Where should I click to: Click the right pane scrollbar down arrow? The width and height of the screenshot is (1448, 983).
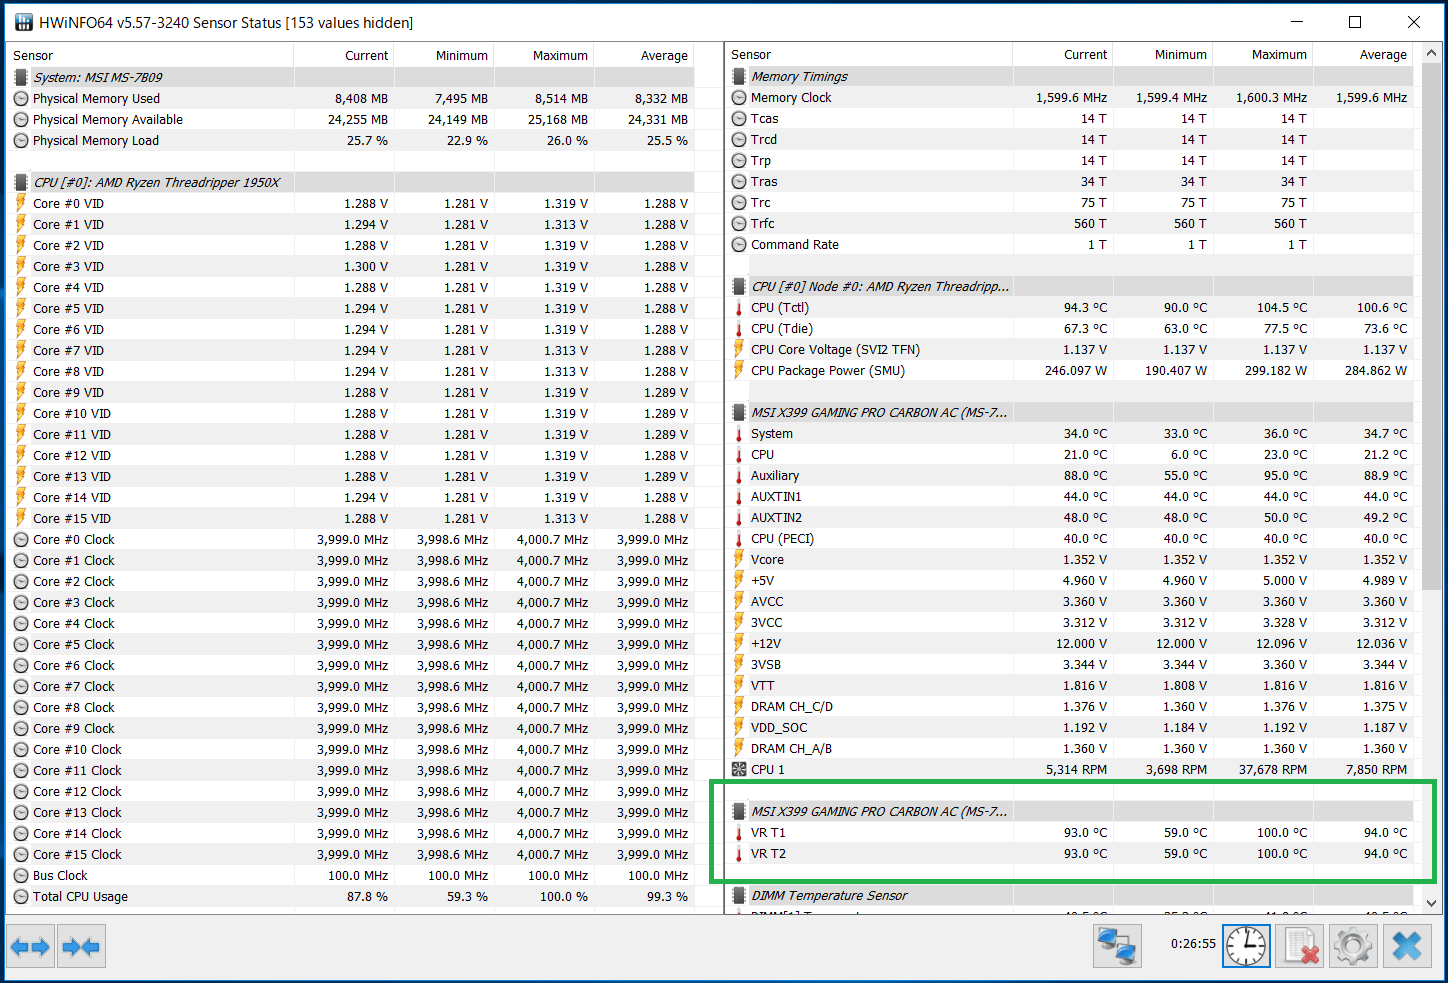coord(1431,903)
